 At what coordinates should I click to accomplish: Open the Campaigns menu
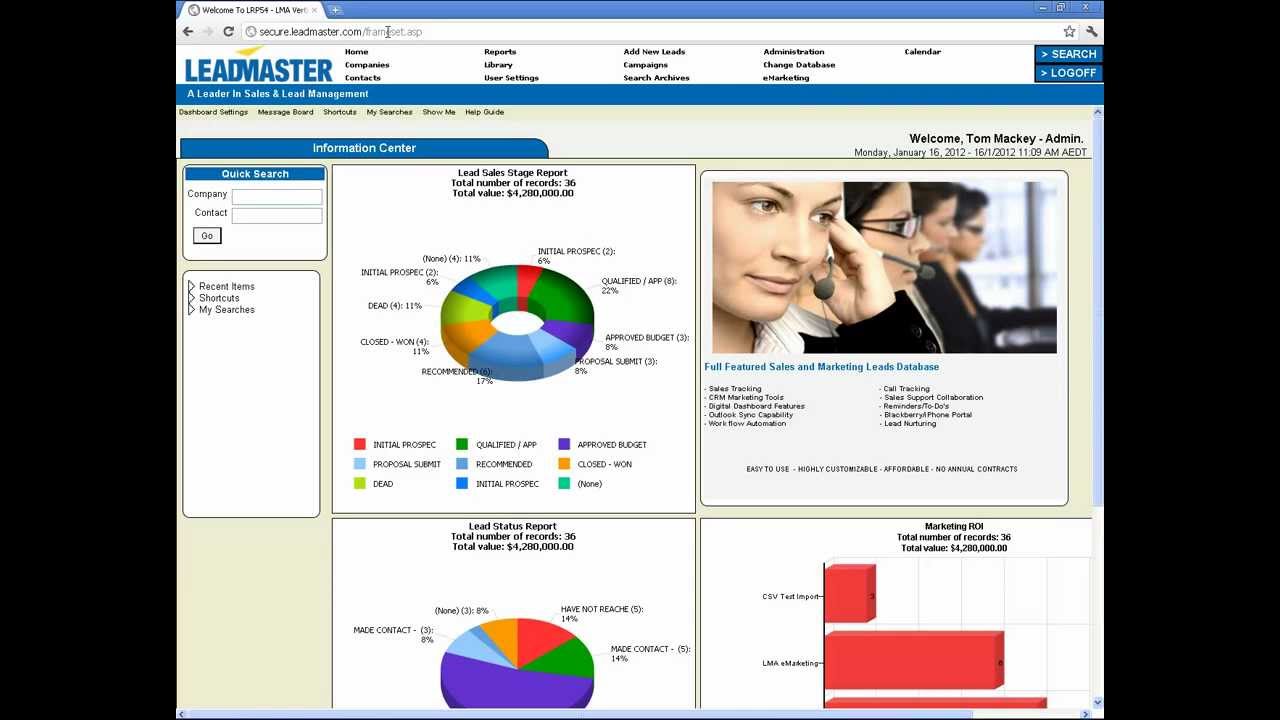(x=645, y=65)
